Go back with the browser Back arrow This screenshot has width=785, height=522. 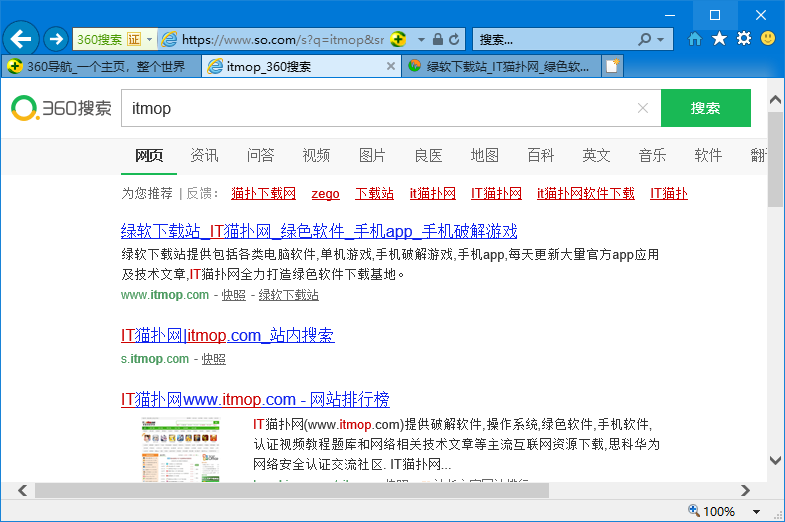(x=21, y=39)
